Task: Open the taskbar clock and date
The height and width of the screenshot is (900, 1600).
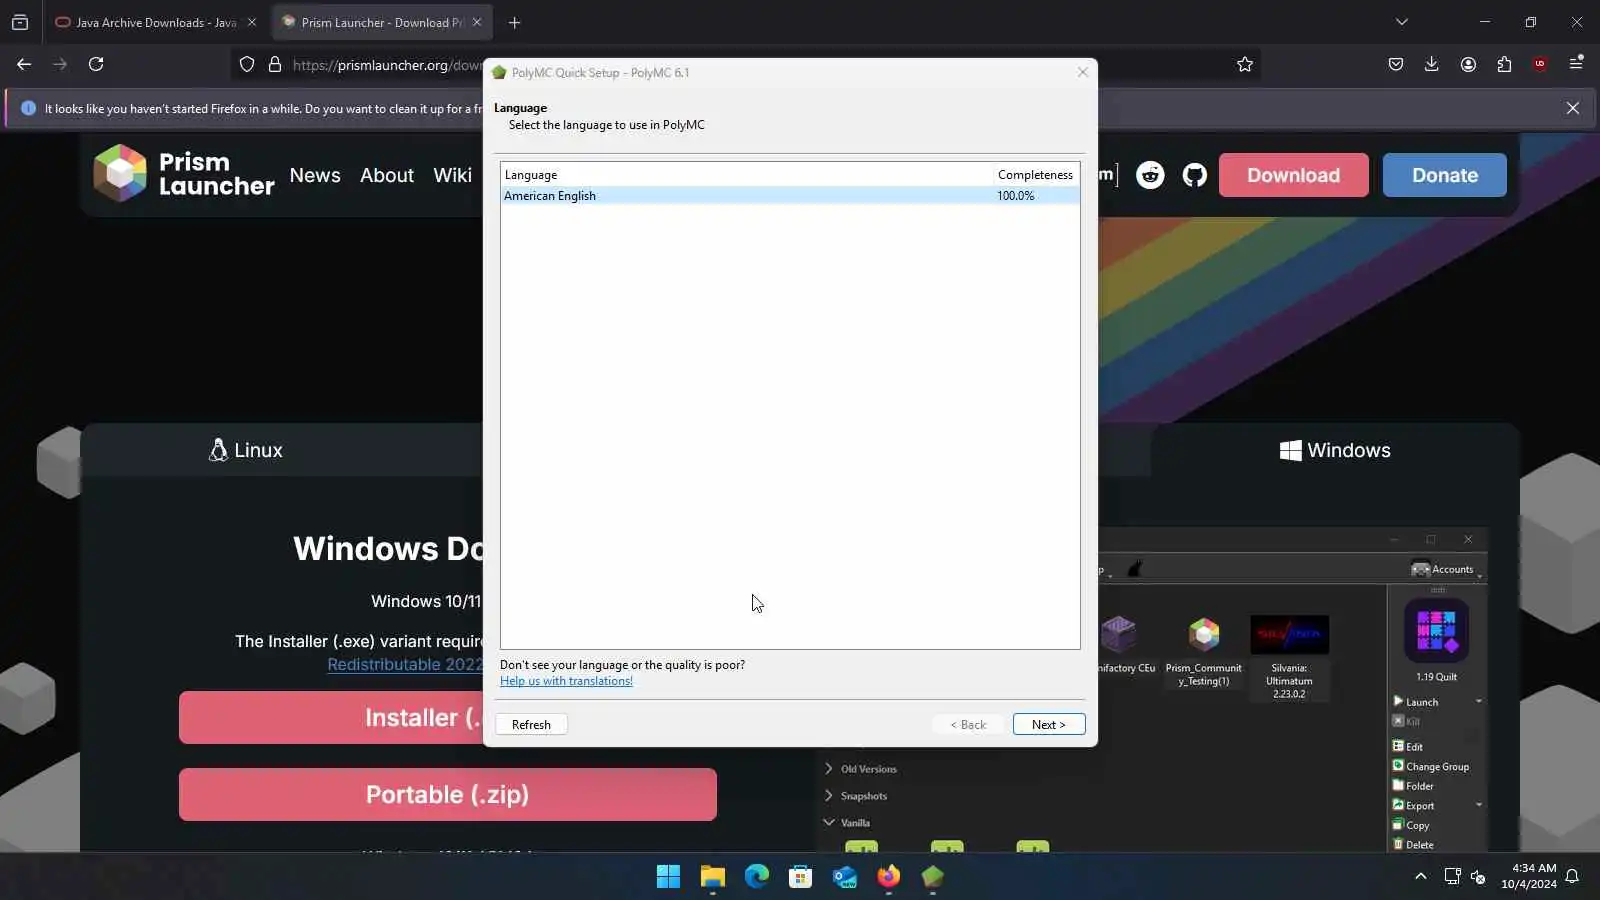Action: point(1528,876)
